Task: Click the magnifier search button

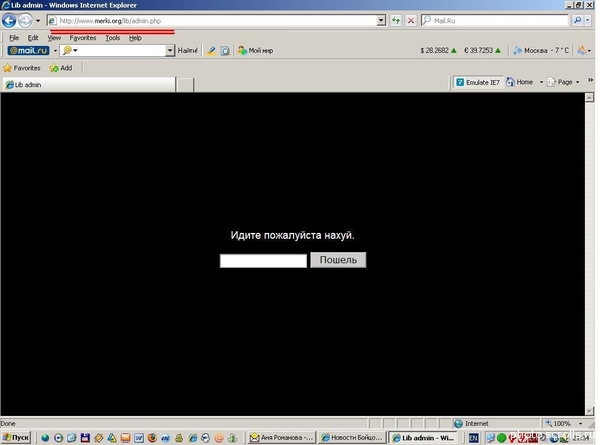Action: coord(577,21)
